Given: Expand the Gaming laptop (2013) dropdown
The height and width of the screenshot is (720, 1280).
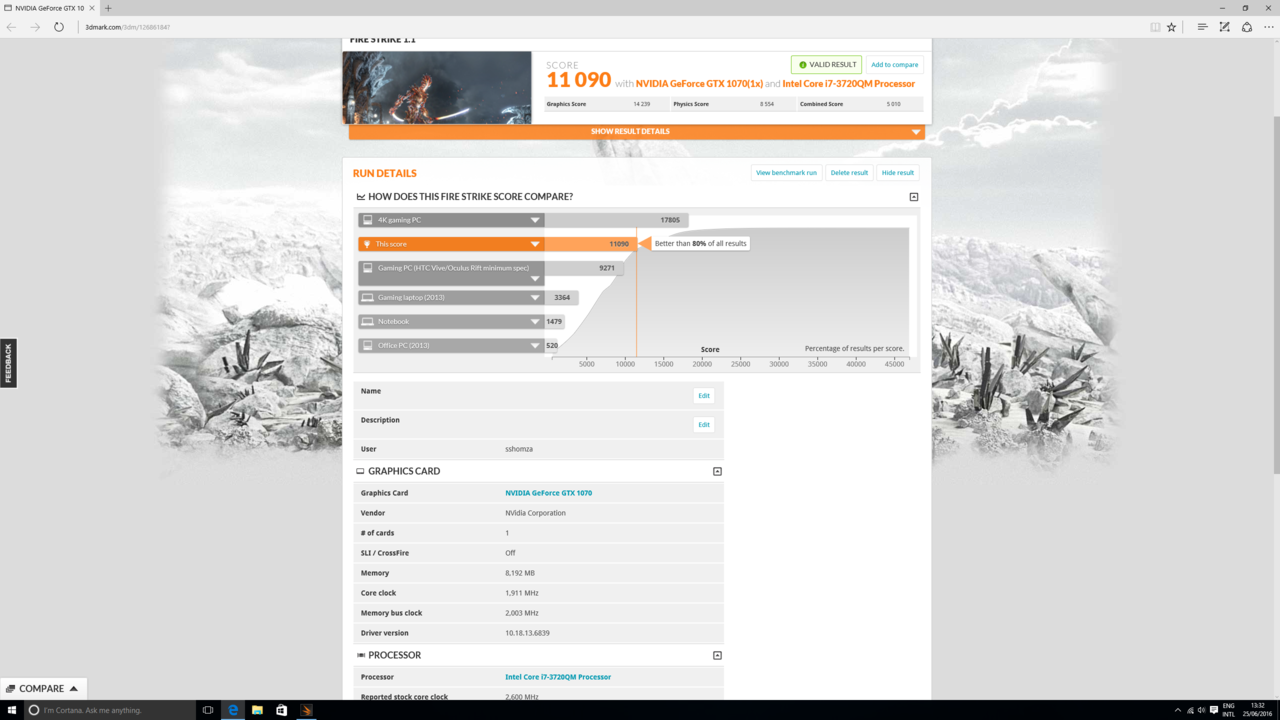Looking at the screenshot, I should [535, 297].
